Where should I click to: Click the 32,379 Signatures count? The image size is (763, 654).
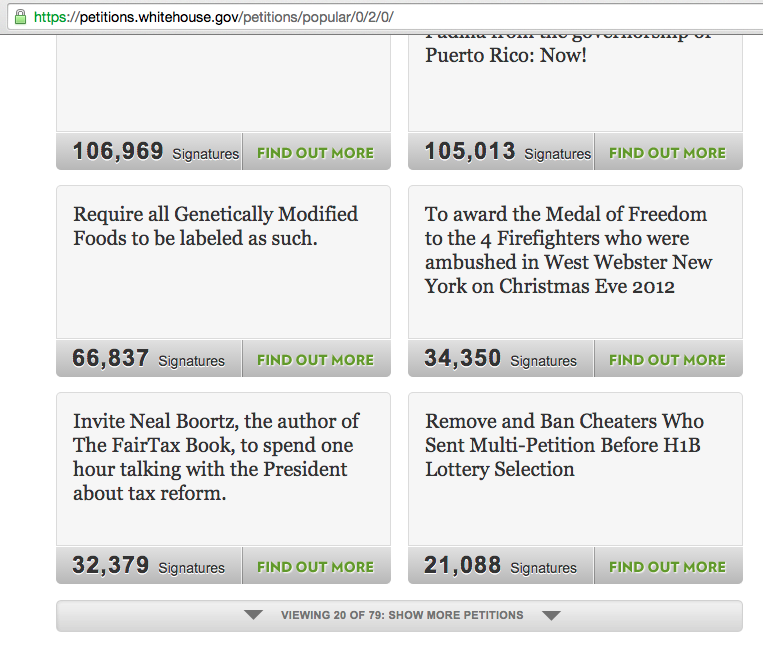click(148, 566)
